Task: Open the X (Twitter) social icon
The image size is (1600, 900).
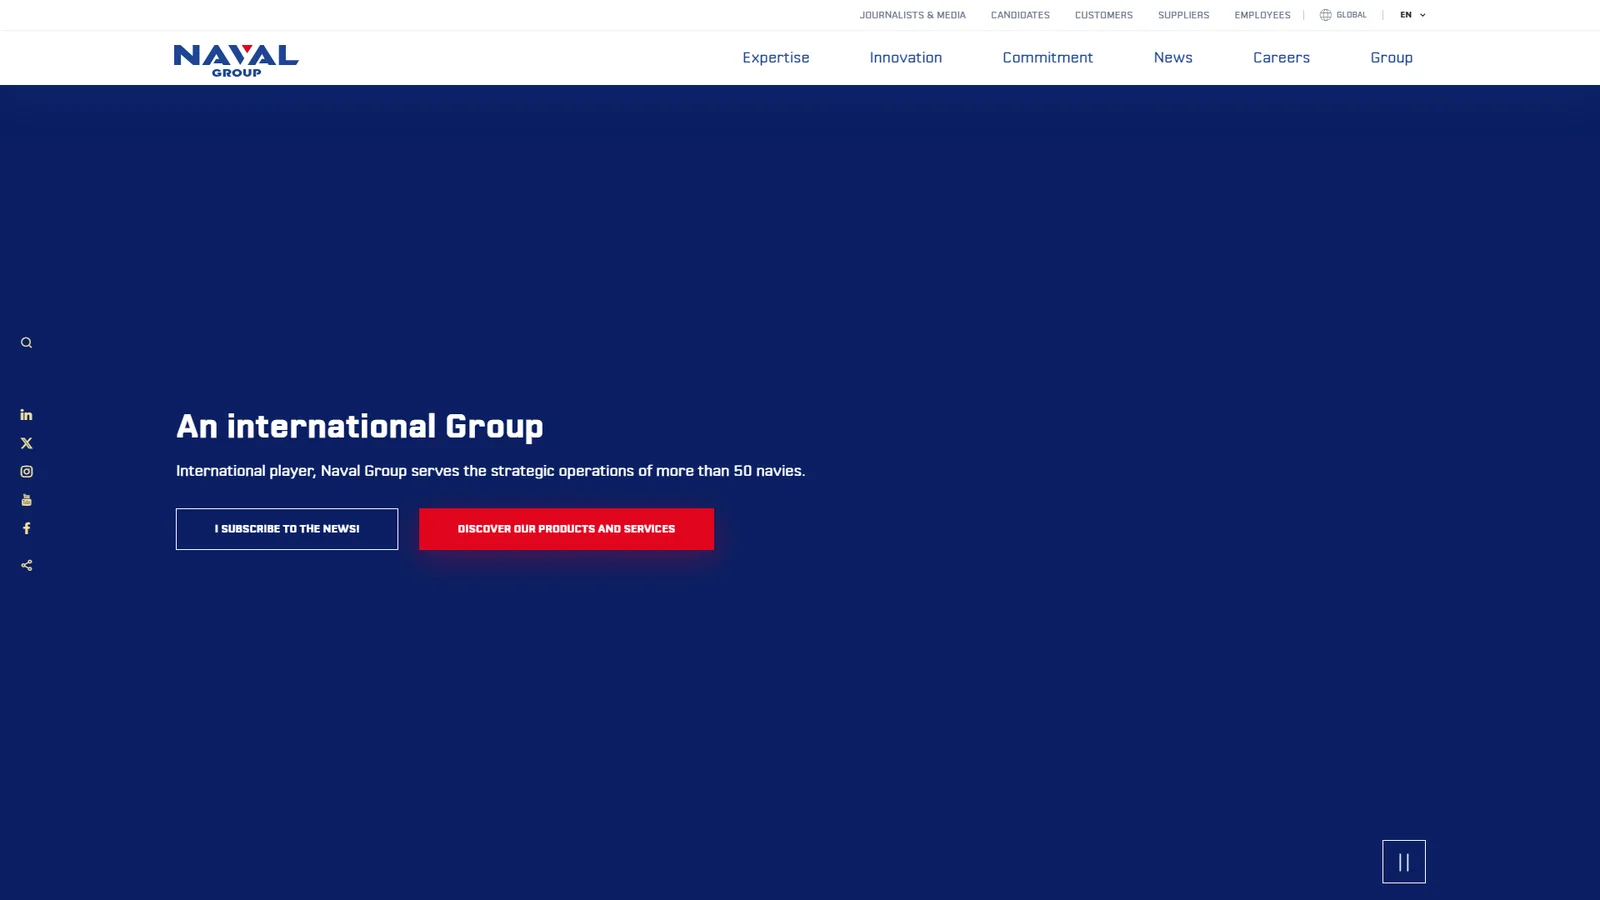Action: coord(26,443)
